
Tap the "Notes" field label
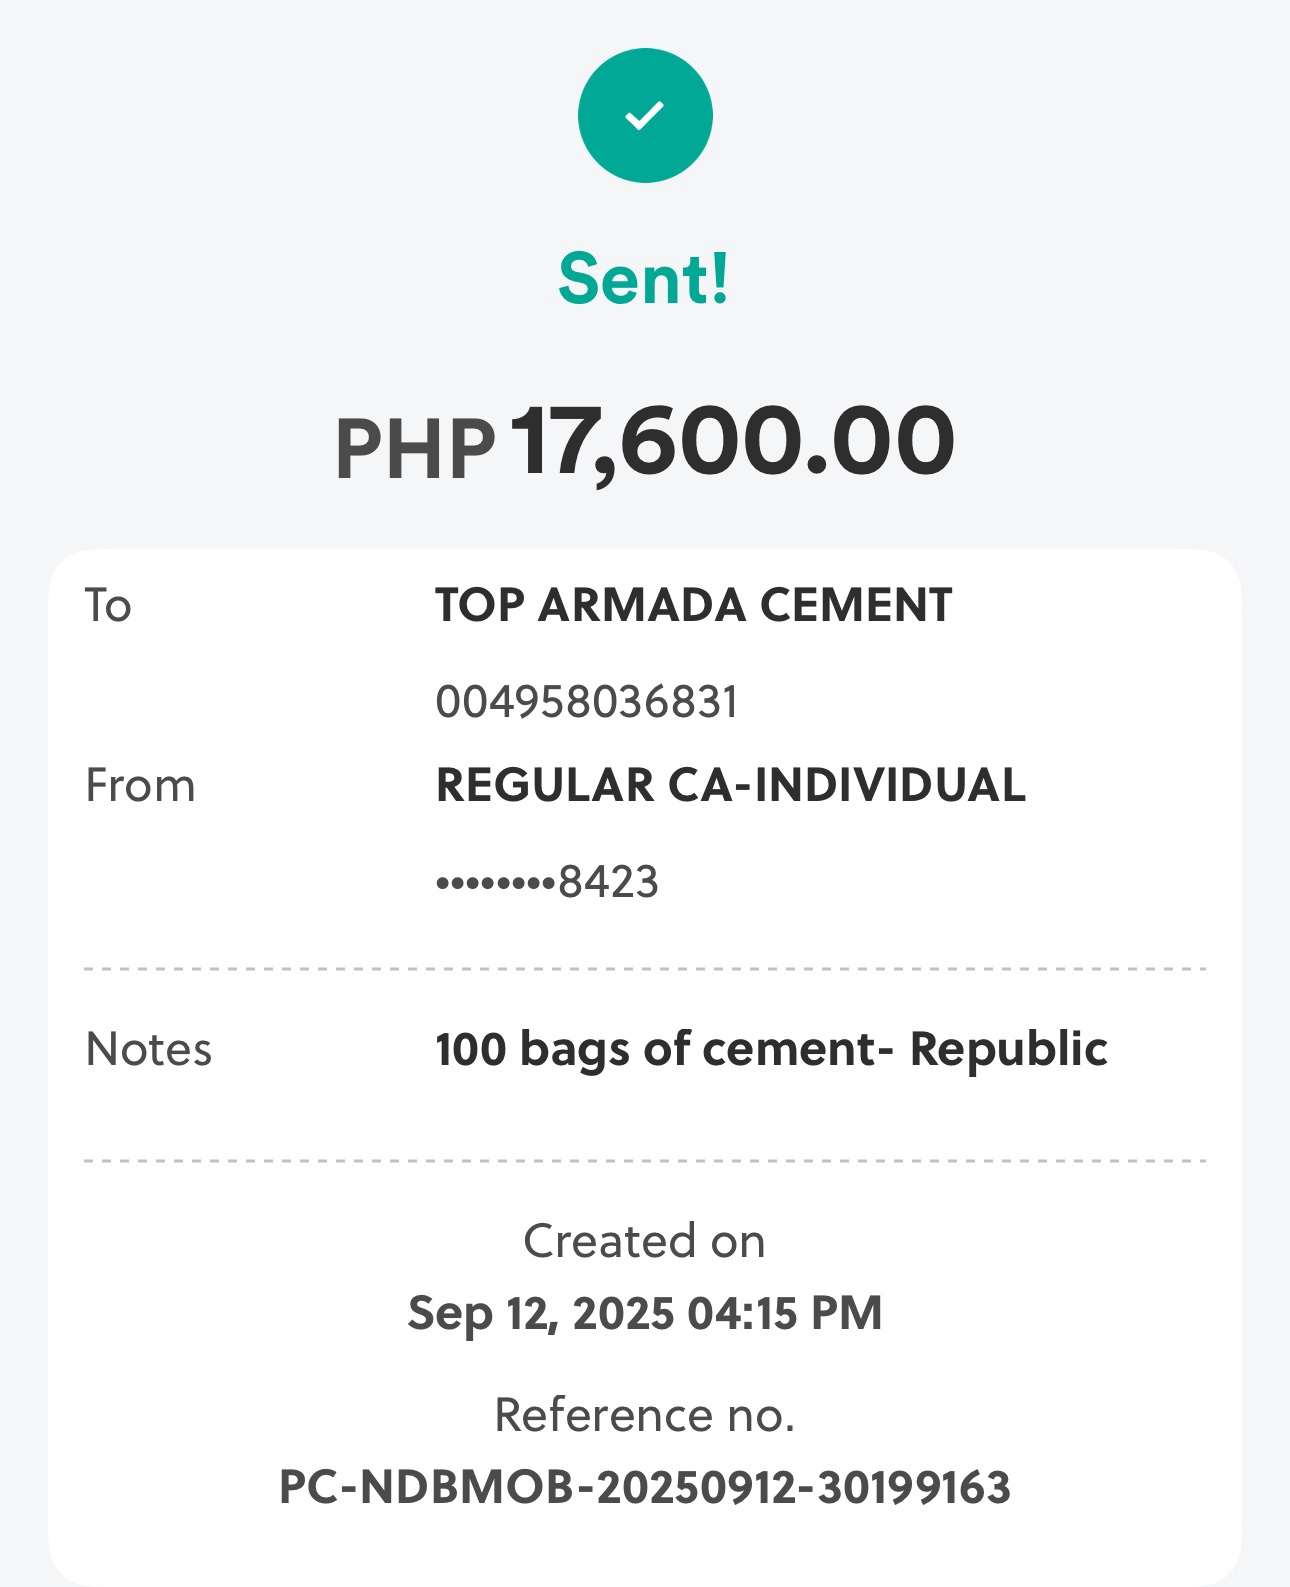149,1049
